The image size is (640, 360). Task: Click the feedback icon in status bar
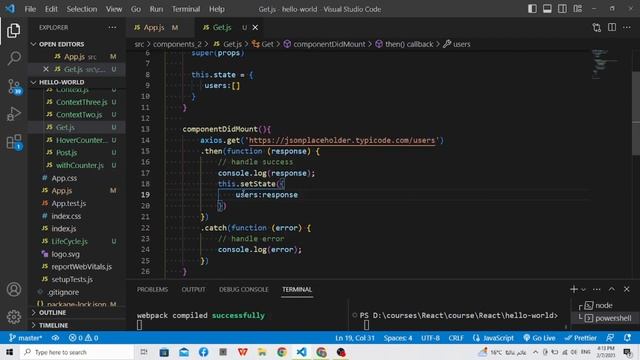pos(610,338)
